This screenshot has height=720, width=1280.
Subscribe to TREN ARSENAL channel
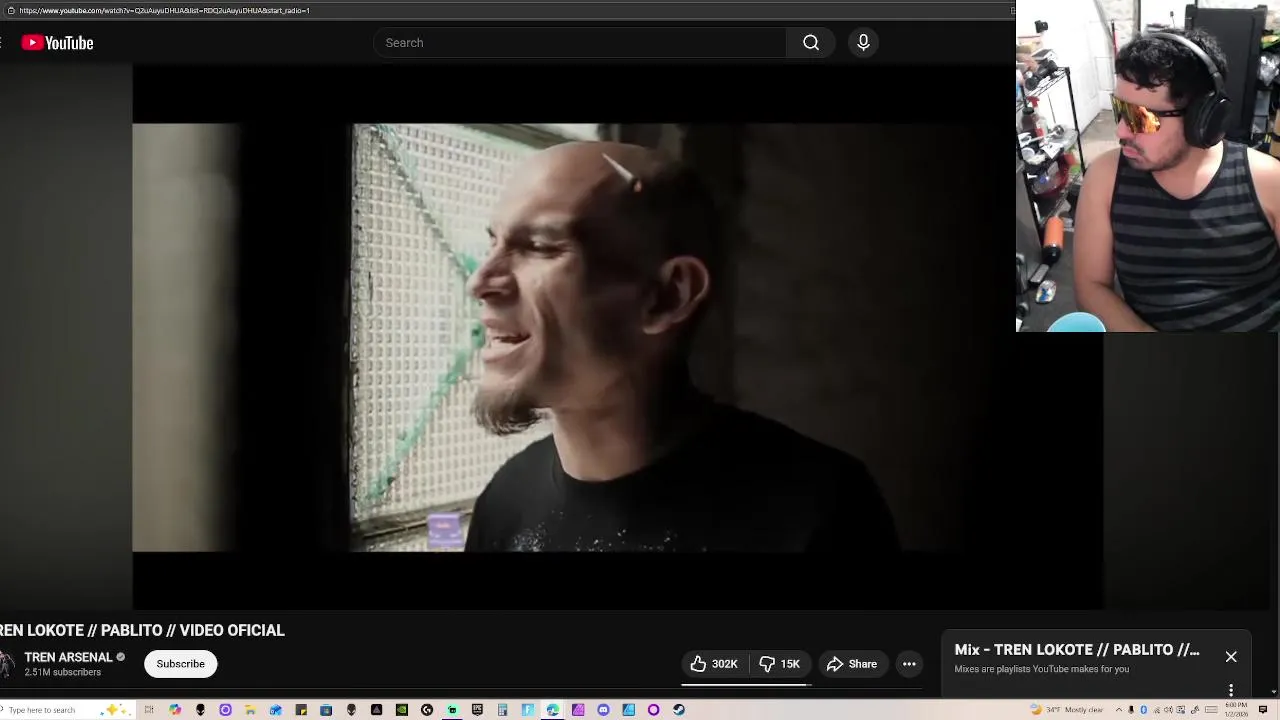tap(180, 664)
